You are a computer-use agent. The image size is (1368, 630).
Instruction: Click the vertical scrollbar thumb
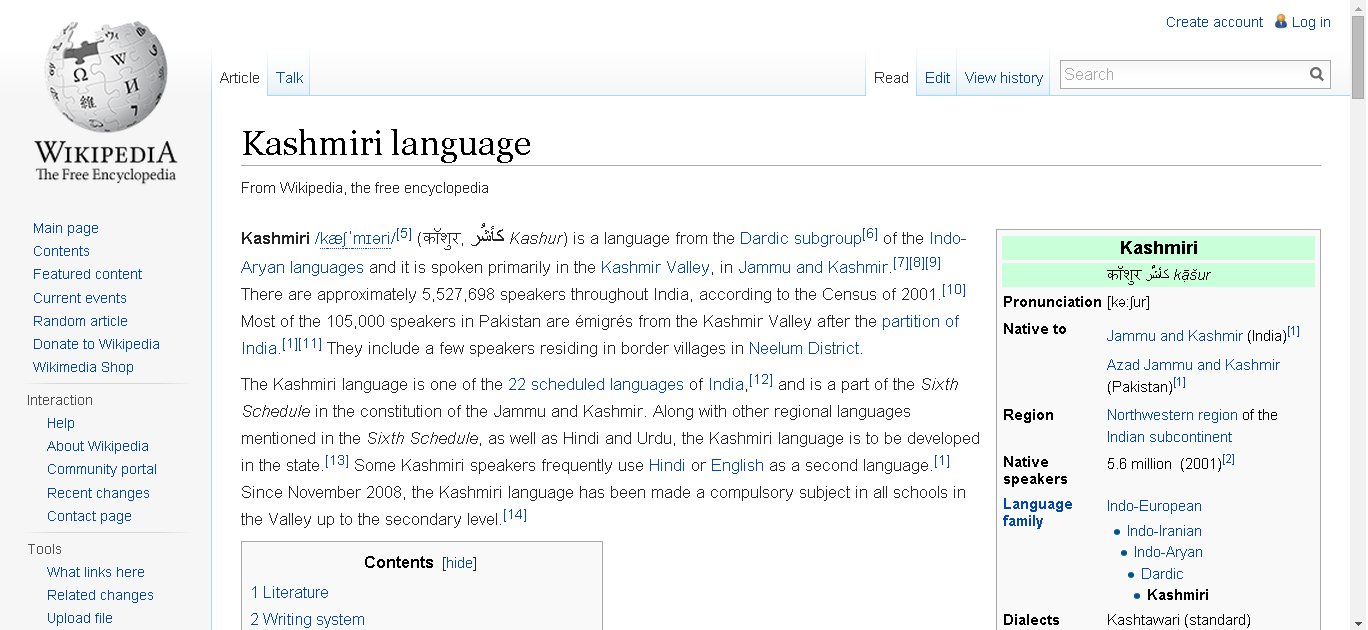[x=1358, y=58]
